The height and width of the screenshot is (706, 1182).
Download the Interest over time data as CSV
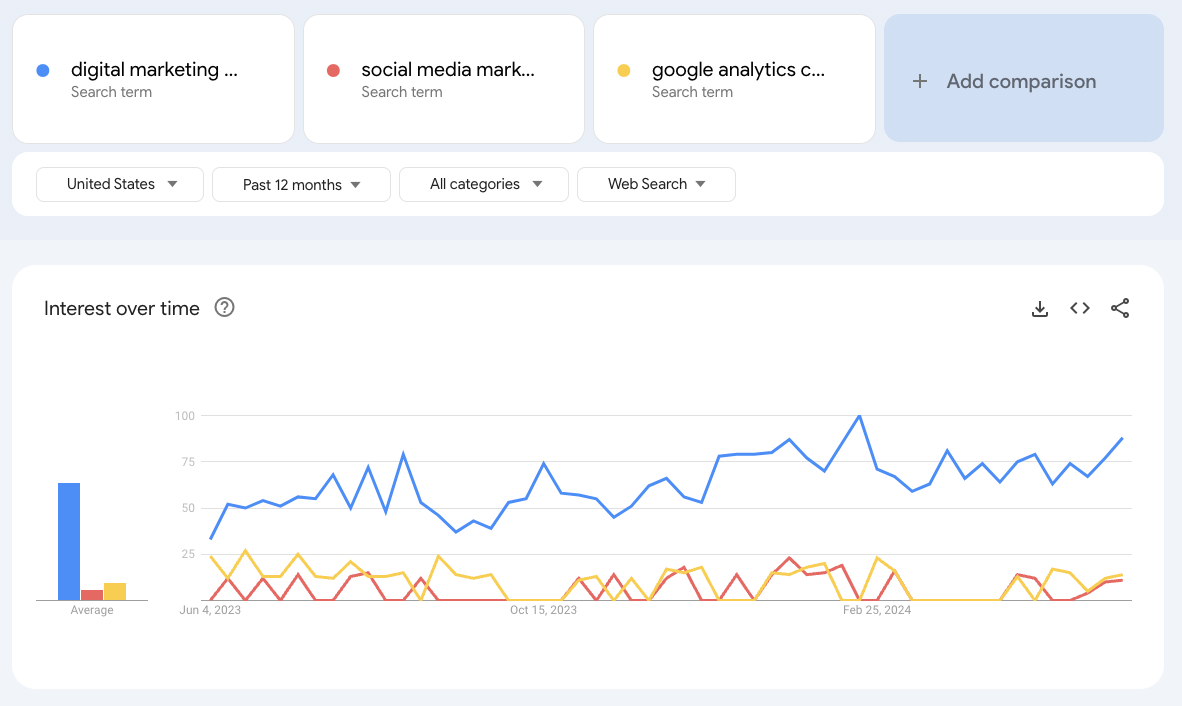click(x=1040, y=309)
